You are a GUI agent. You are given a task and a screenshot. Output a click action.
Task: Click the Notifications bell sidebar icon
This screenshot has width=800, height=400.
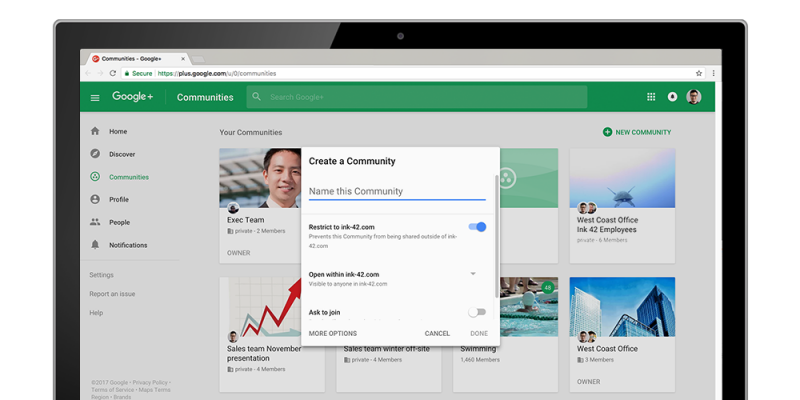pos(95,245)
